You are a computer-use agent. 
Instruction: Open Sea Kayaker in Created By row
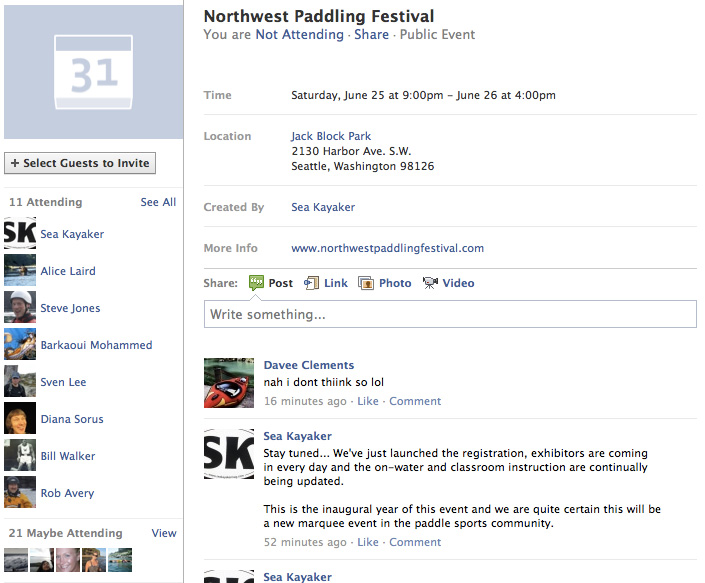(x=323, y=207)
